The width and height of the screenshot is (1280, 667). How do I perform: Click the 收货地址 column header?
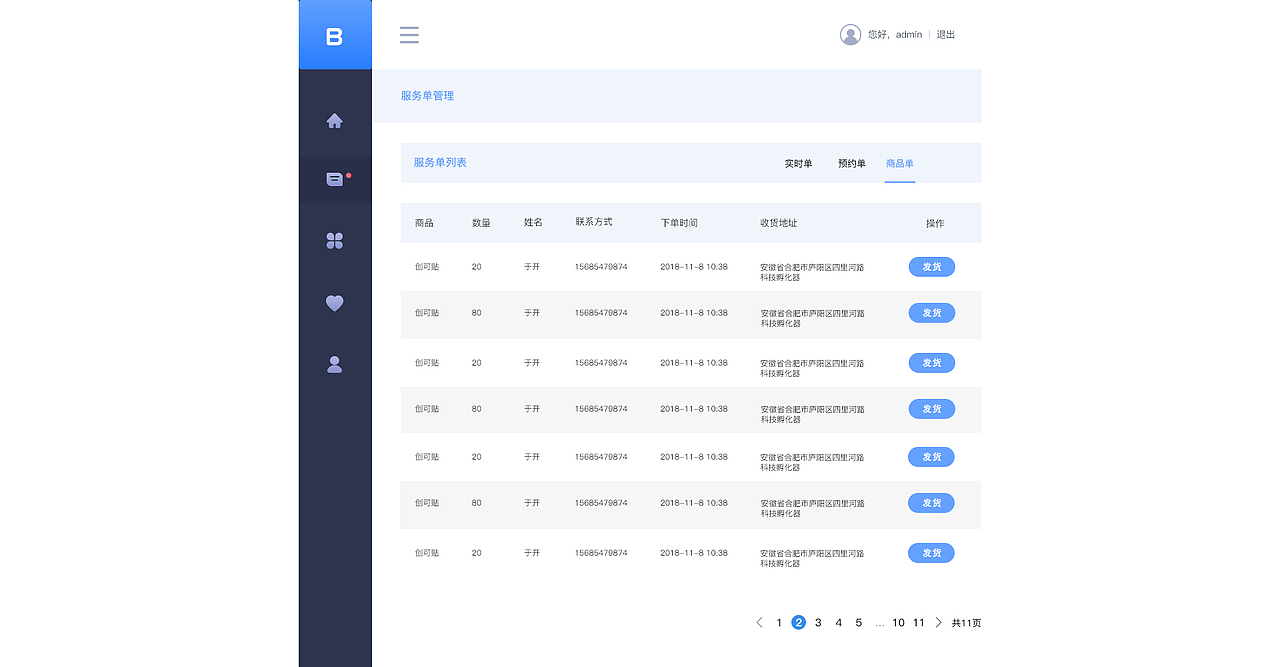pos(779,223)
